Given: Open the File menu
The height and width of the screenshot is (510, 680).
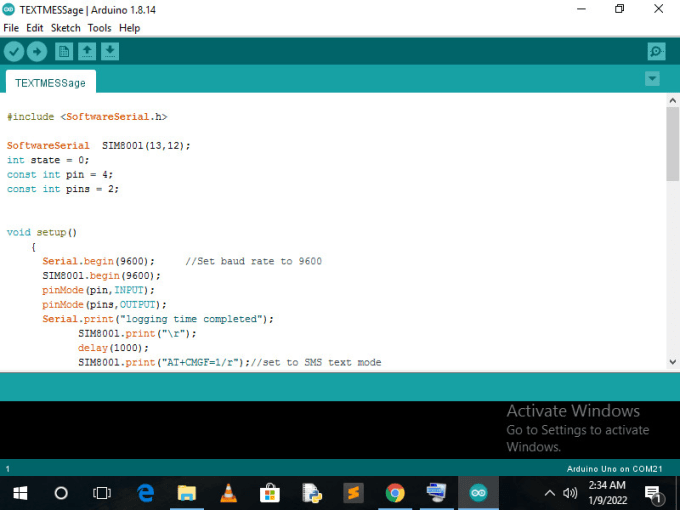Looking at the screenshot, I should tap(11, 28).
